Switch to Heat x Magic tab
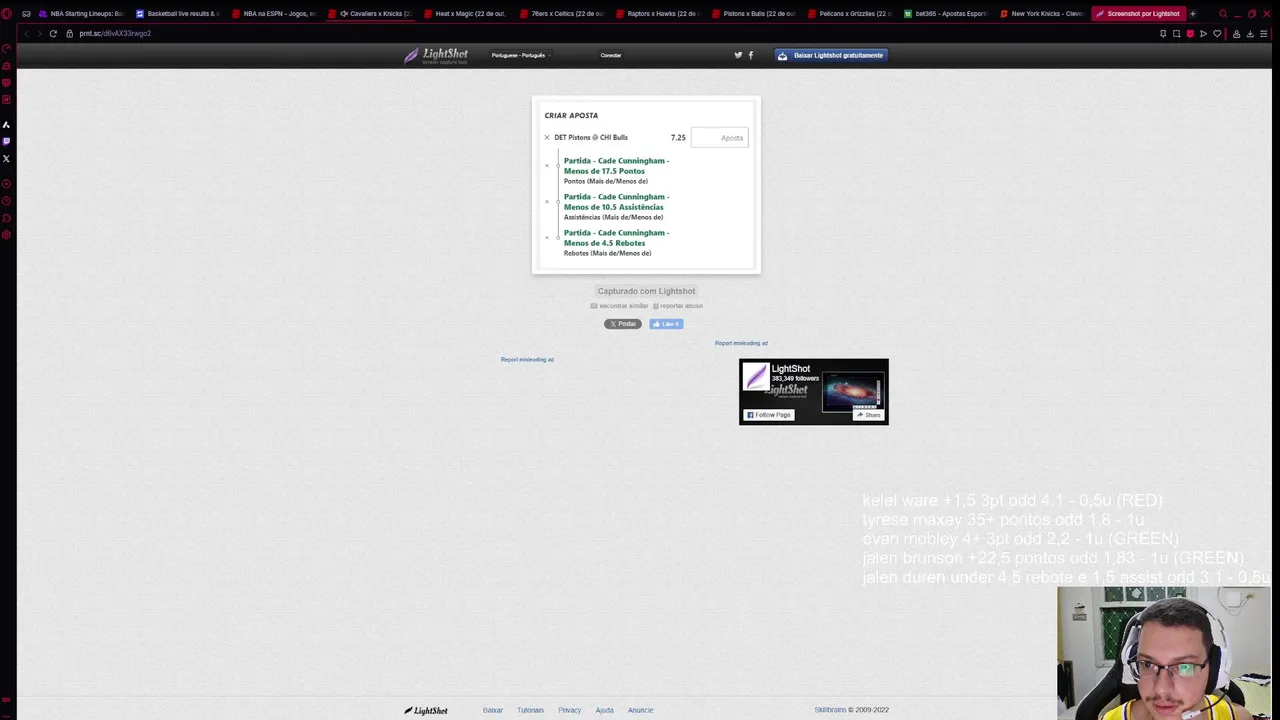Viewport: 1280px width, 720px height. pyautogui.click(x=464, y=13)
